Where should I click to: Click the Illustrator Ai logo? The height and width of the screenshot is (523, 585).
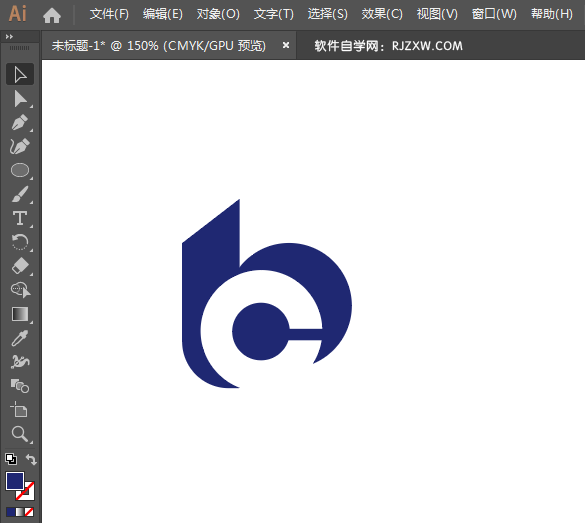coord(18,14)
